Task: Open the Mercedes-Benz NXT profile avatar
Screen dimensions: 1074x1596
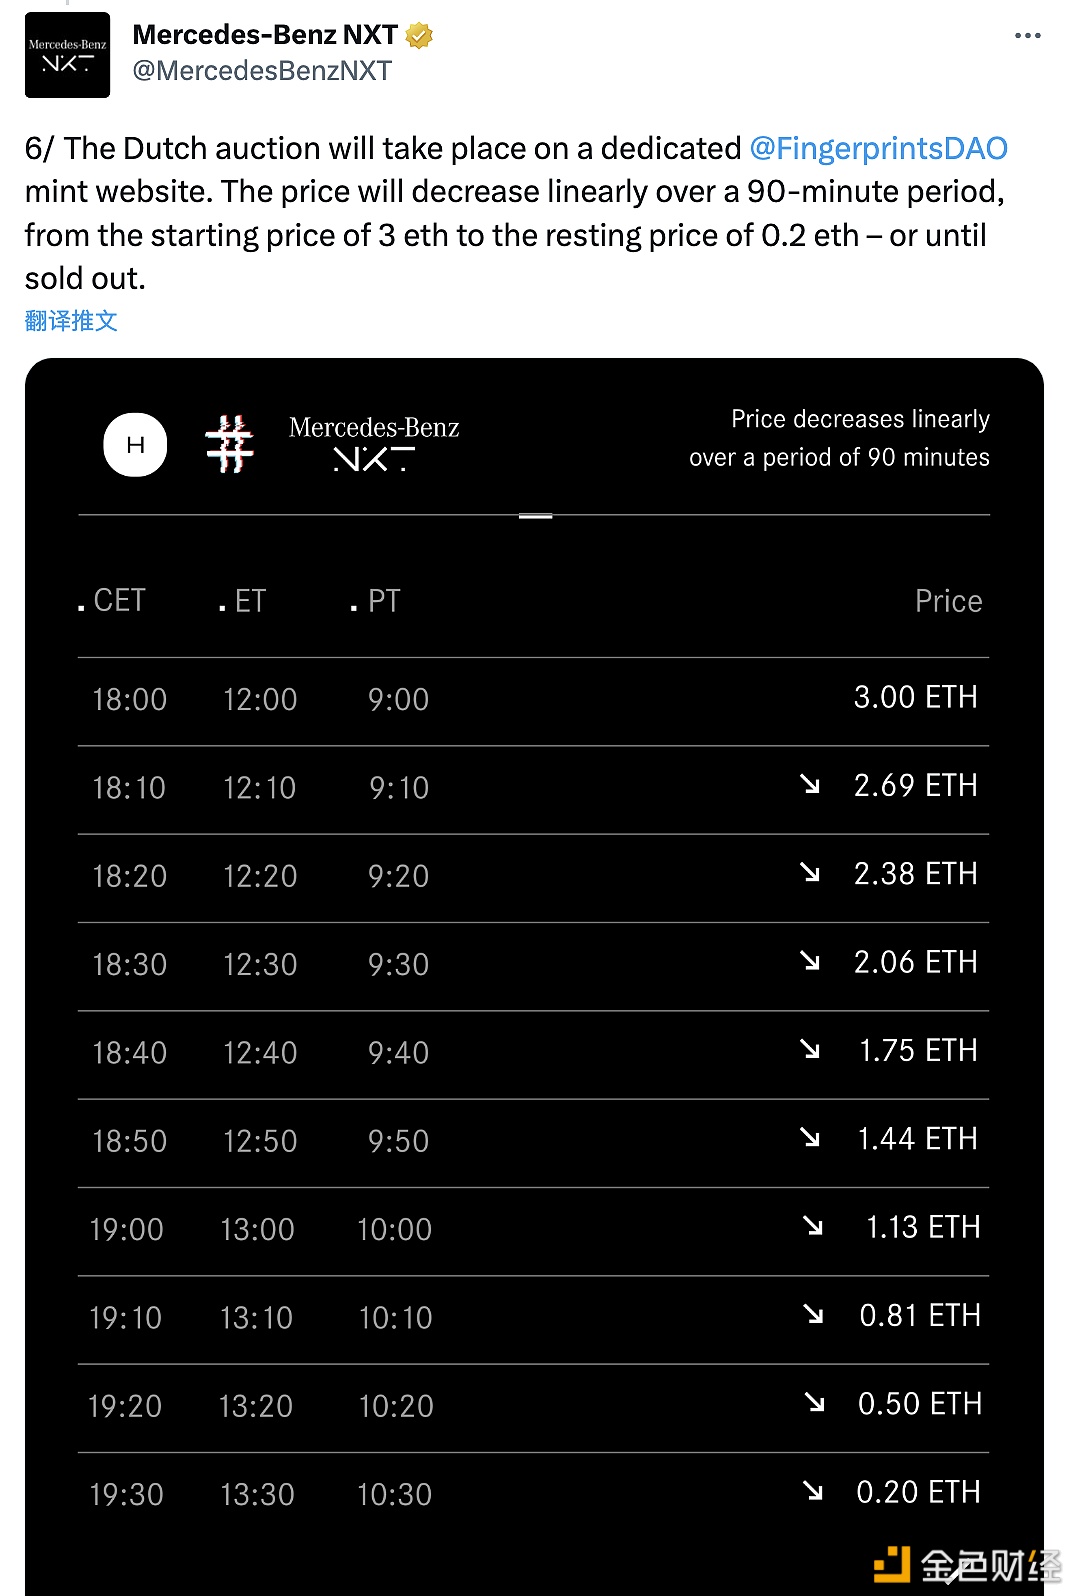Action: [x=67, y=55]
